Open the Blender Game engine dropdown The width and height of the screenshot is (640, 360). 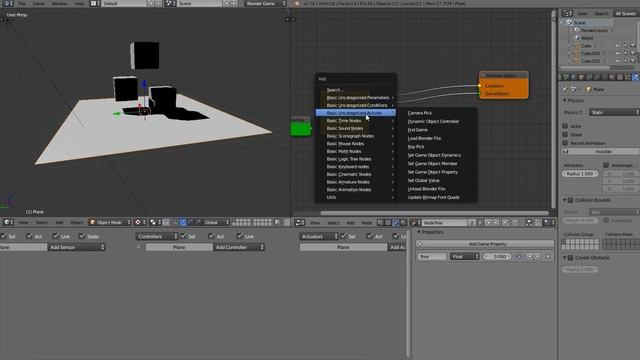(x=266, y=3)
